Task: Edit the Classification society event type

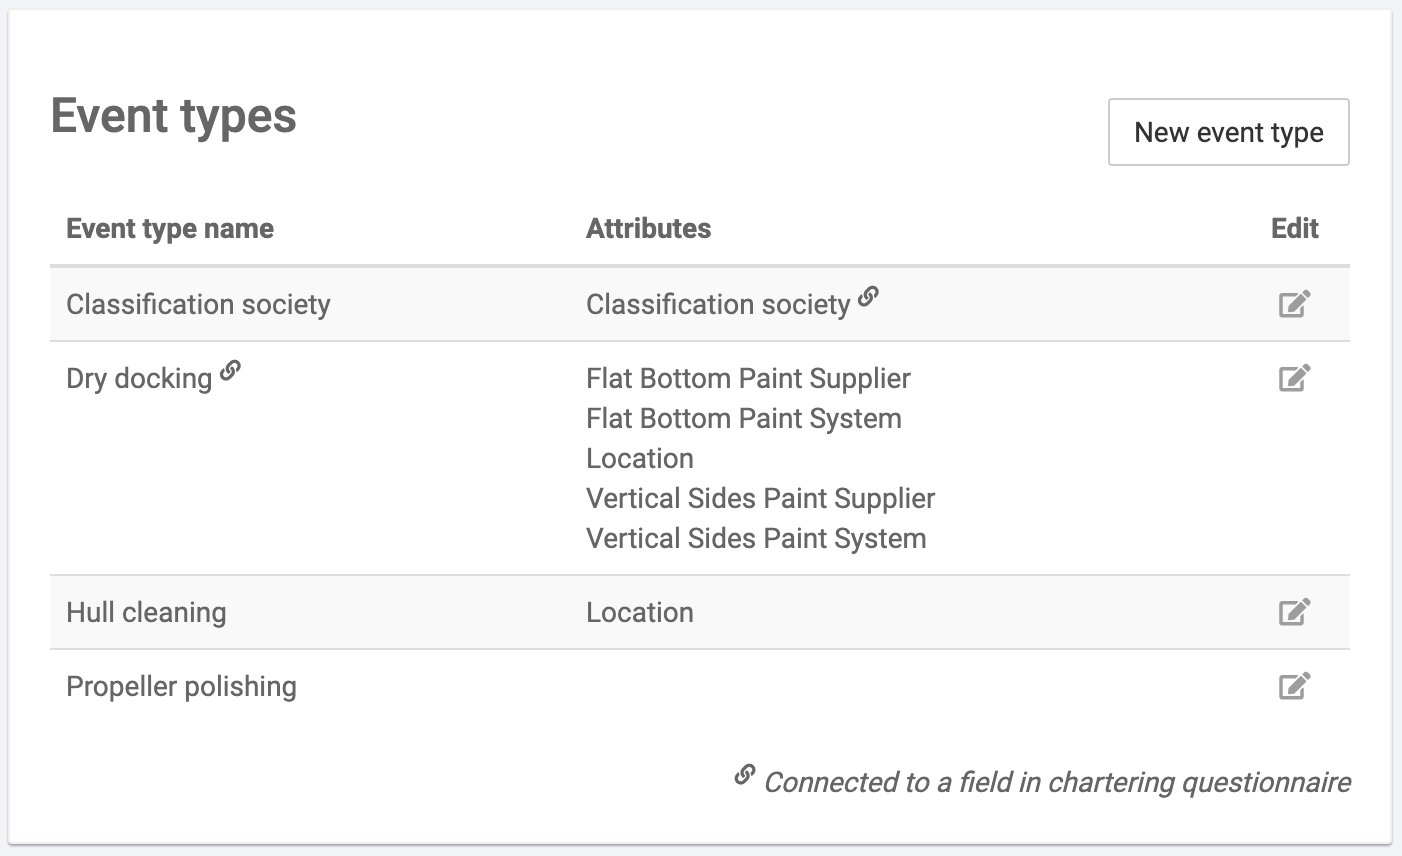Action: click(1294, 304)
